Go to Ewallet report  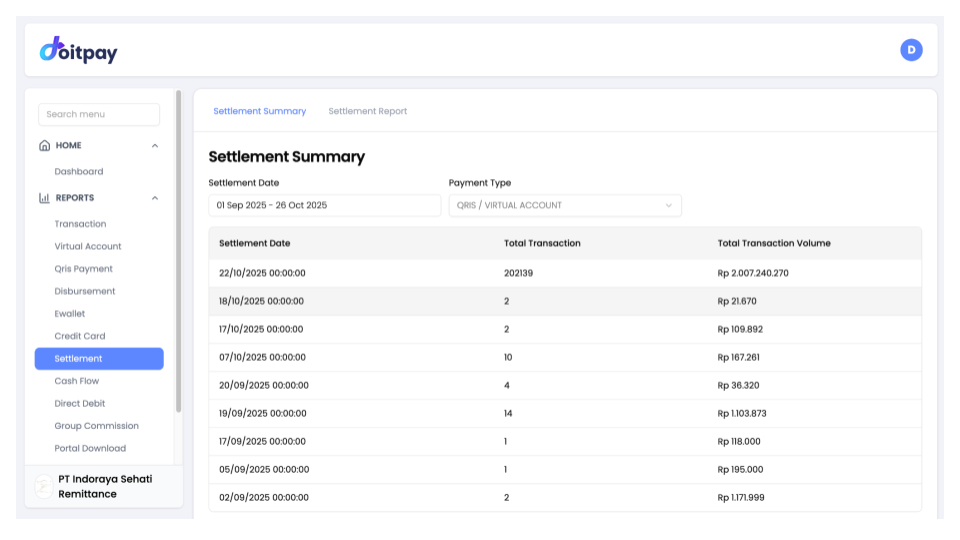point(70,313)
